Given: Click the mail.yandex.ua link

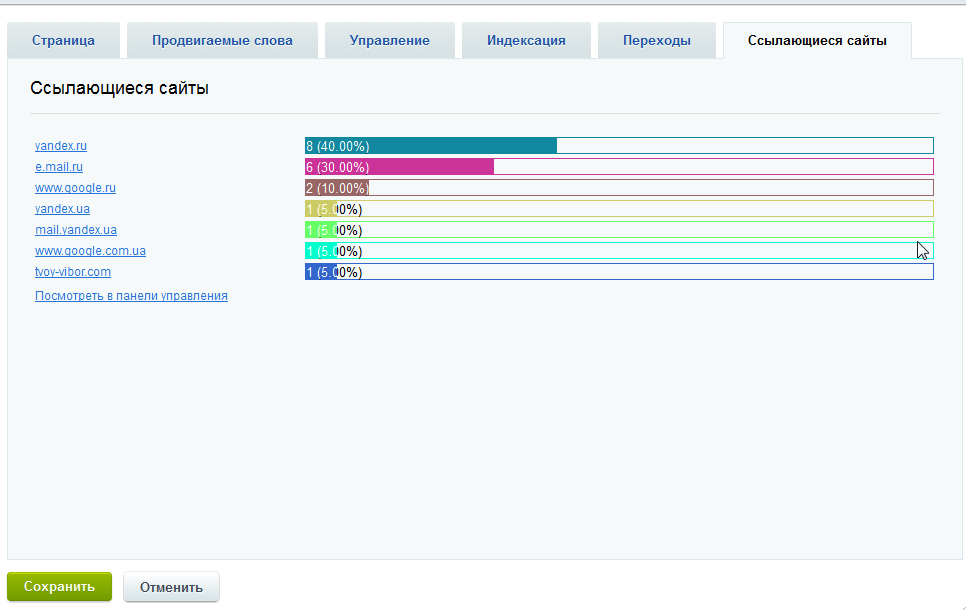Looking at the screenshot, I should pyautogui.click(x=76, y=230).
